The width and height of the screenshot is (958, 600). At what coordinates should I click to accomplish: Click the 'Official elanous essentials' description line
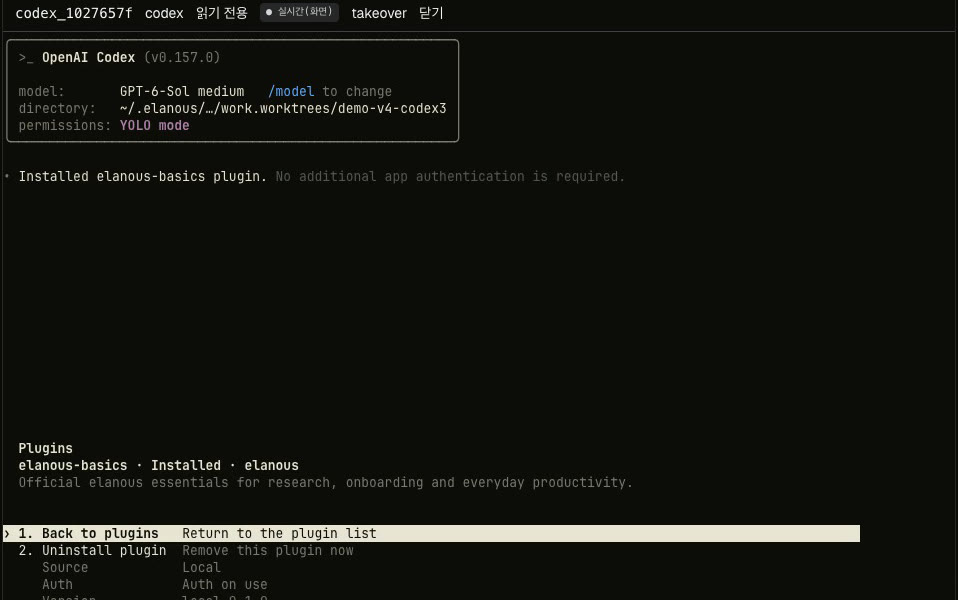tap(326, 483)
